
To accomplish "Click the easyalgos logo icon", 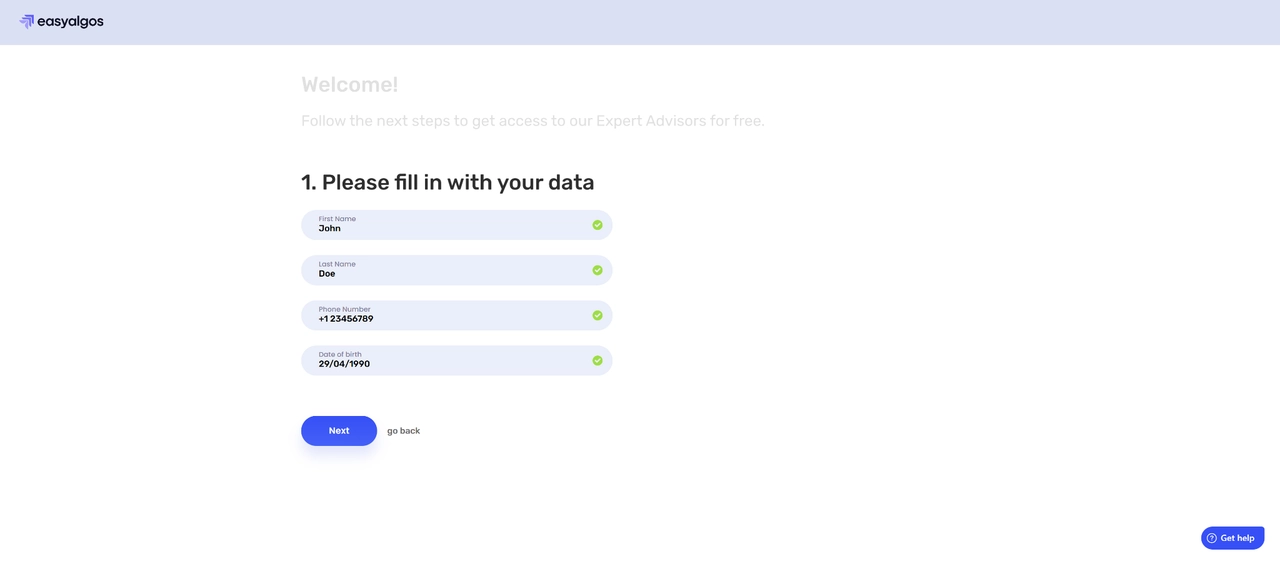I will click(x=27, y=21).
